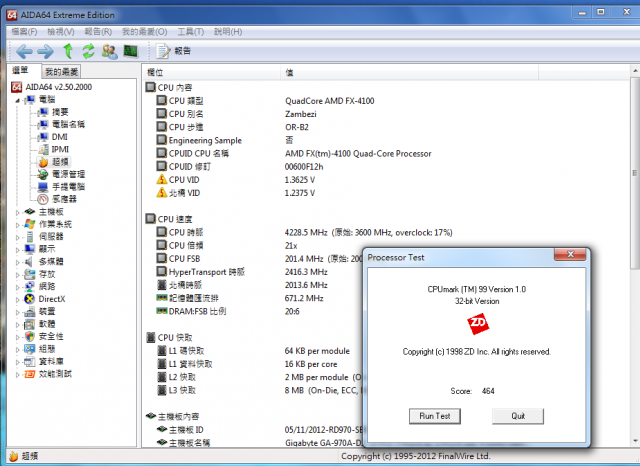The height and width of the screenshot is (466, 640).
Task: Expand the DirectX tree node
Action: point(17,300)
